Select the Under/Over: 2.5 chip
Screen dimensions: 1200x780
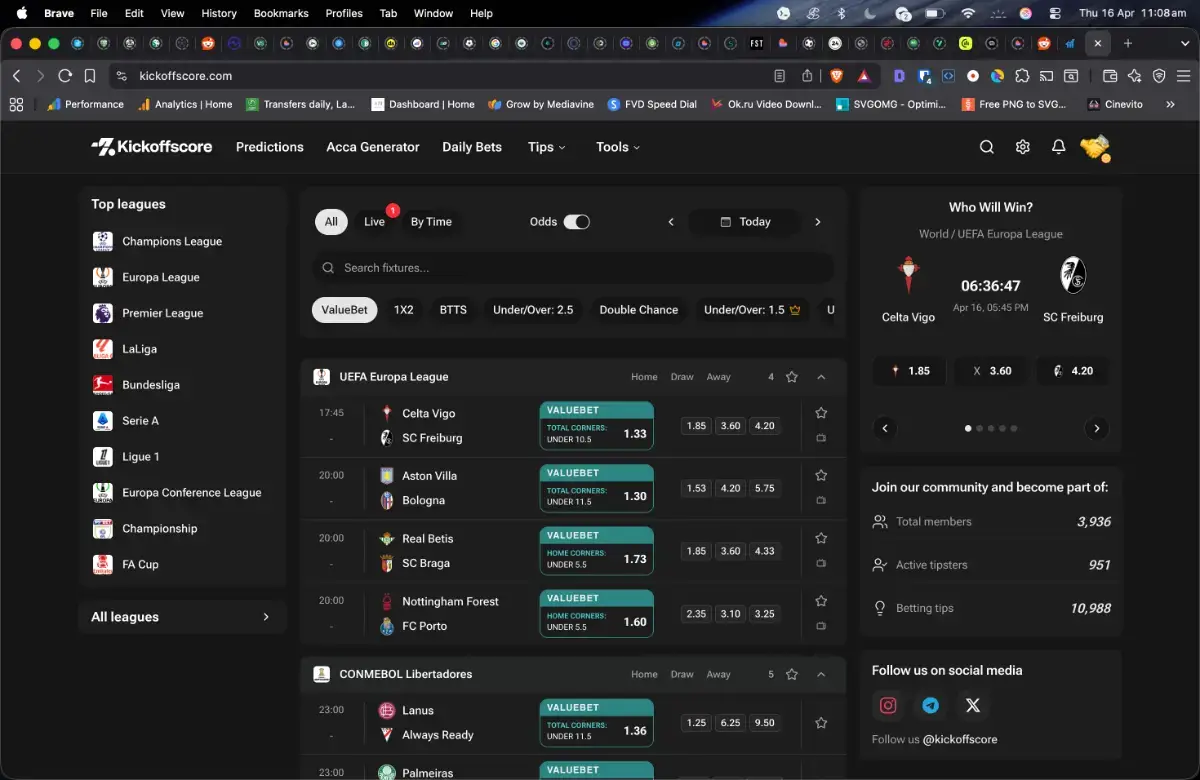(x=533, y=310)
